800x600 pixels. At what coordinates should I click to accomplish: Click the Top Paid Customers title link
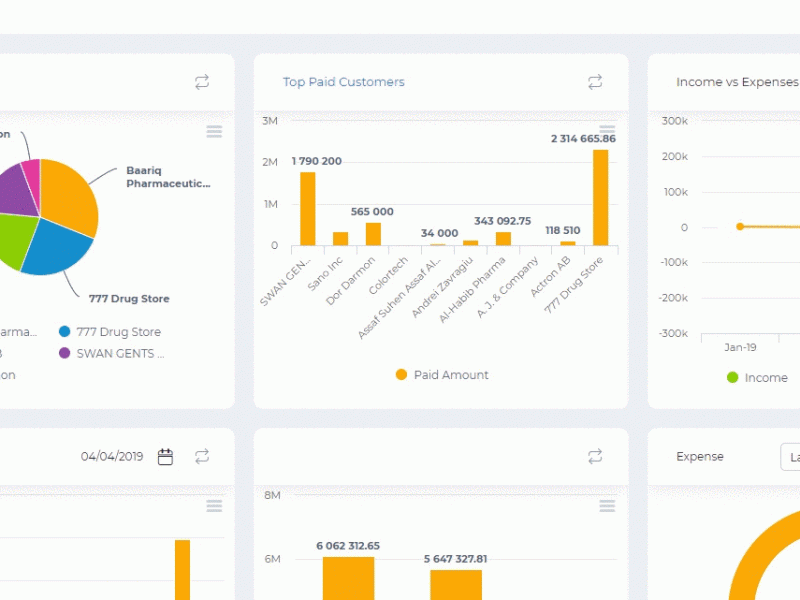point(344,82)
